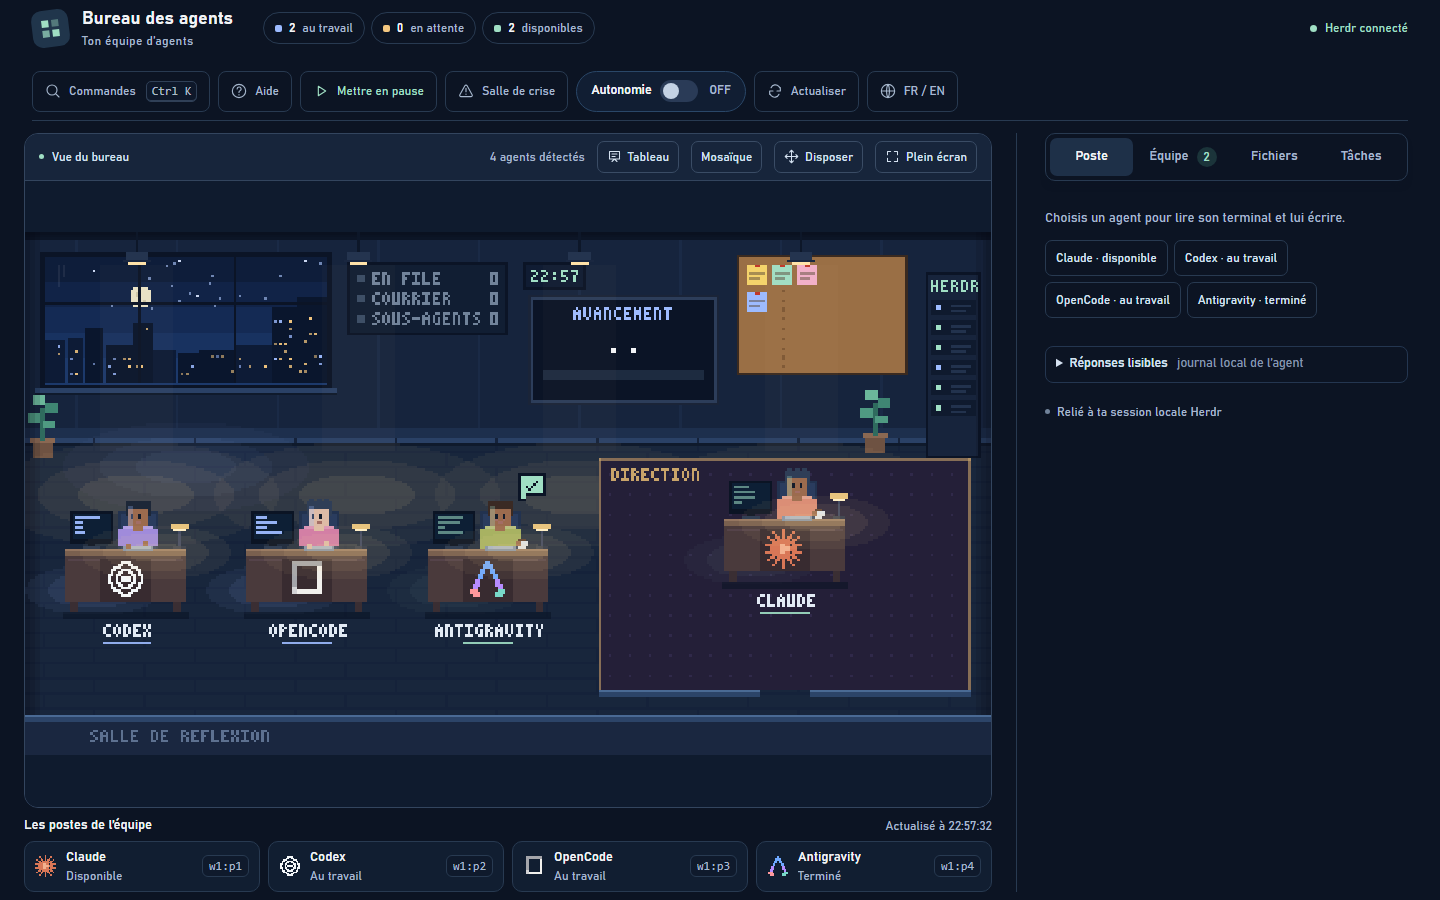Click the '0 en attente' status pill

[423, 28]
